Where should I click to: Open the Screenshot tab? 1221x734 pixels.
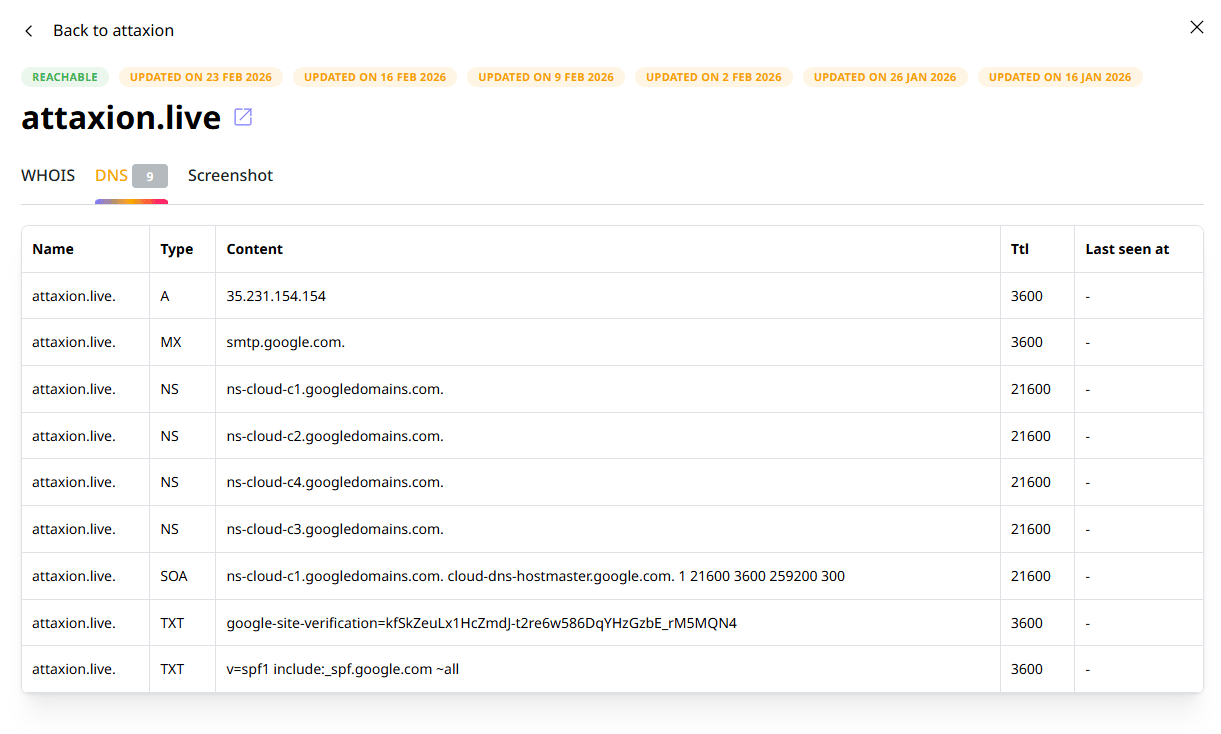(230, 175)
